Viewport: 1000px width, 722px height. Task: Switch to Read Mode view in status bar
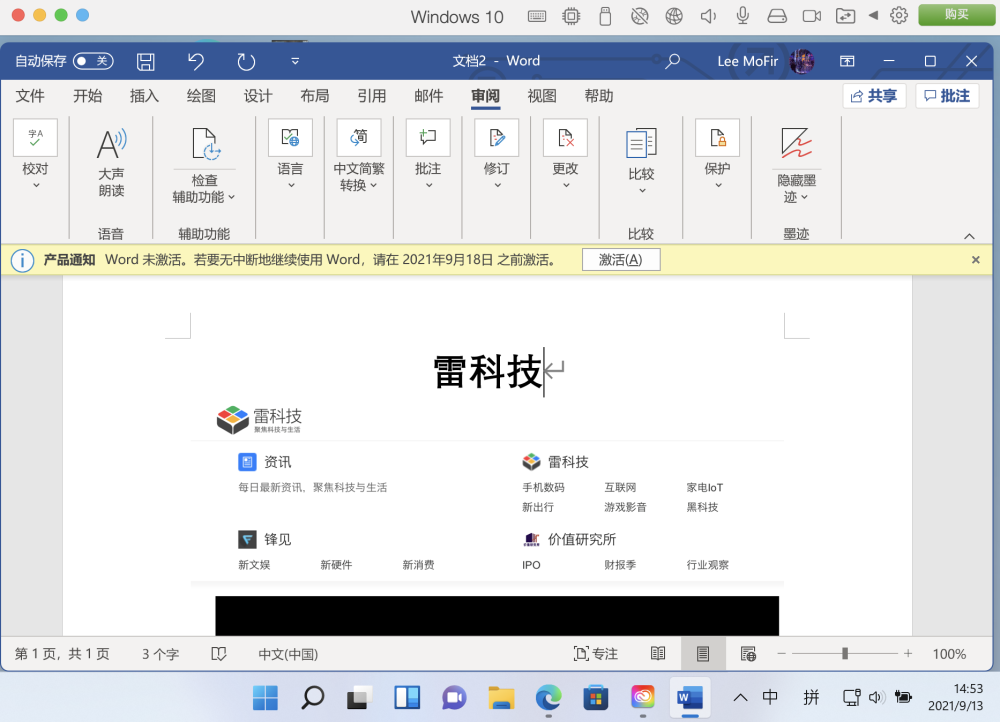pyautogui.click(x=658, y=654)
